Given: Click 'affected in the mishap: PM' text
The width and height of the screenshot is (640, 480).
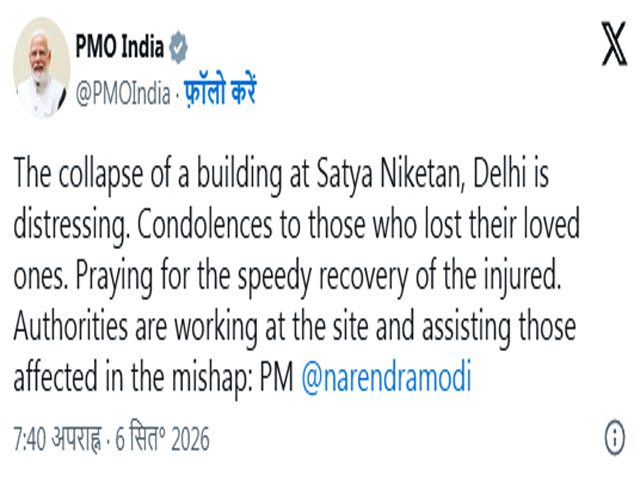Looking at the screenshot, I should click(x=153, y=378).
